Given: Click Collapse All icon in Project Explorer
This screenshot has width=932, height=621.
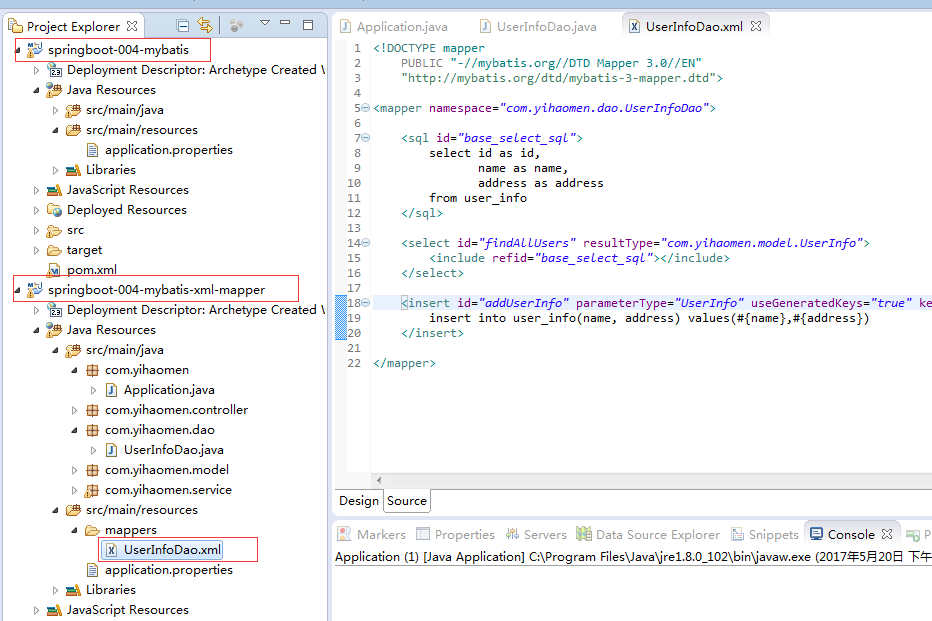Looking at the screenshot, I should pyautogui.click(x=183, y=26).
